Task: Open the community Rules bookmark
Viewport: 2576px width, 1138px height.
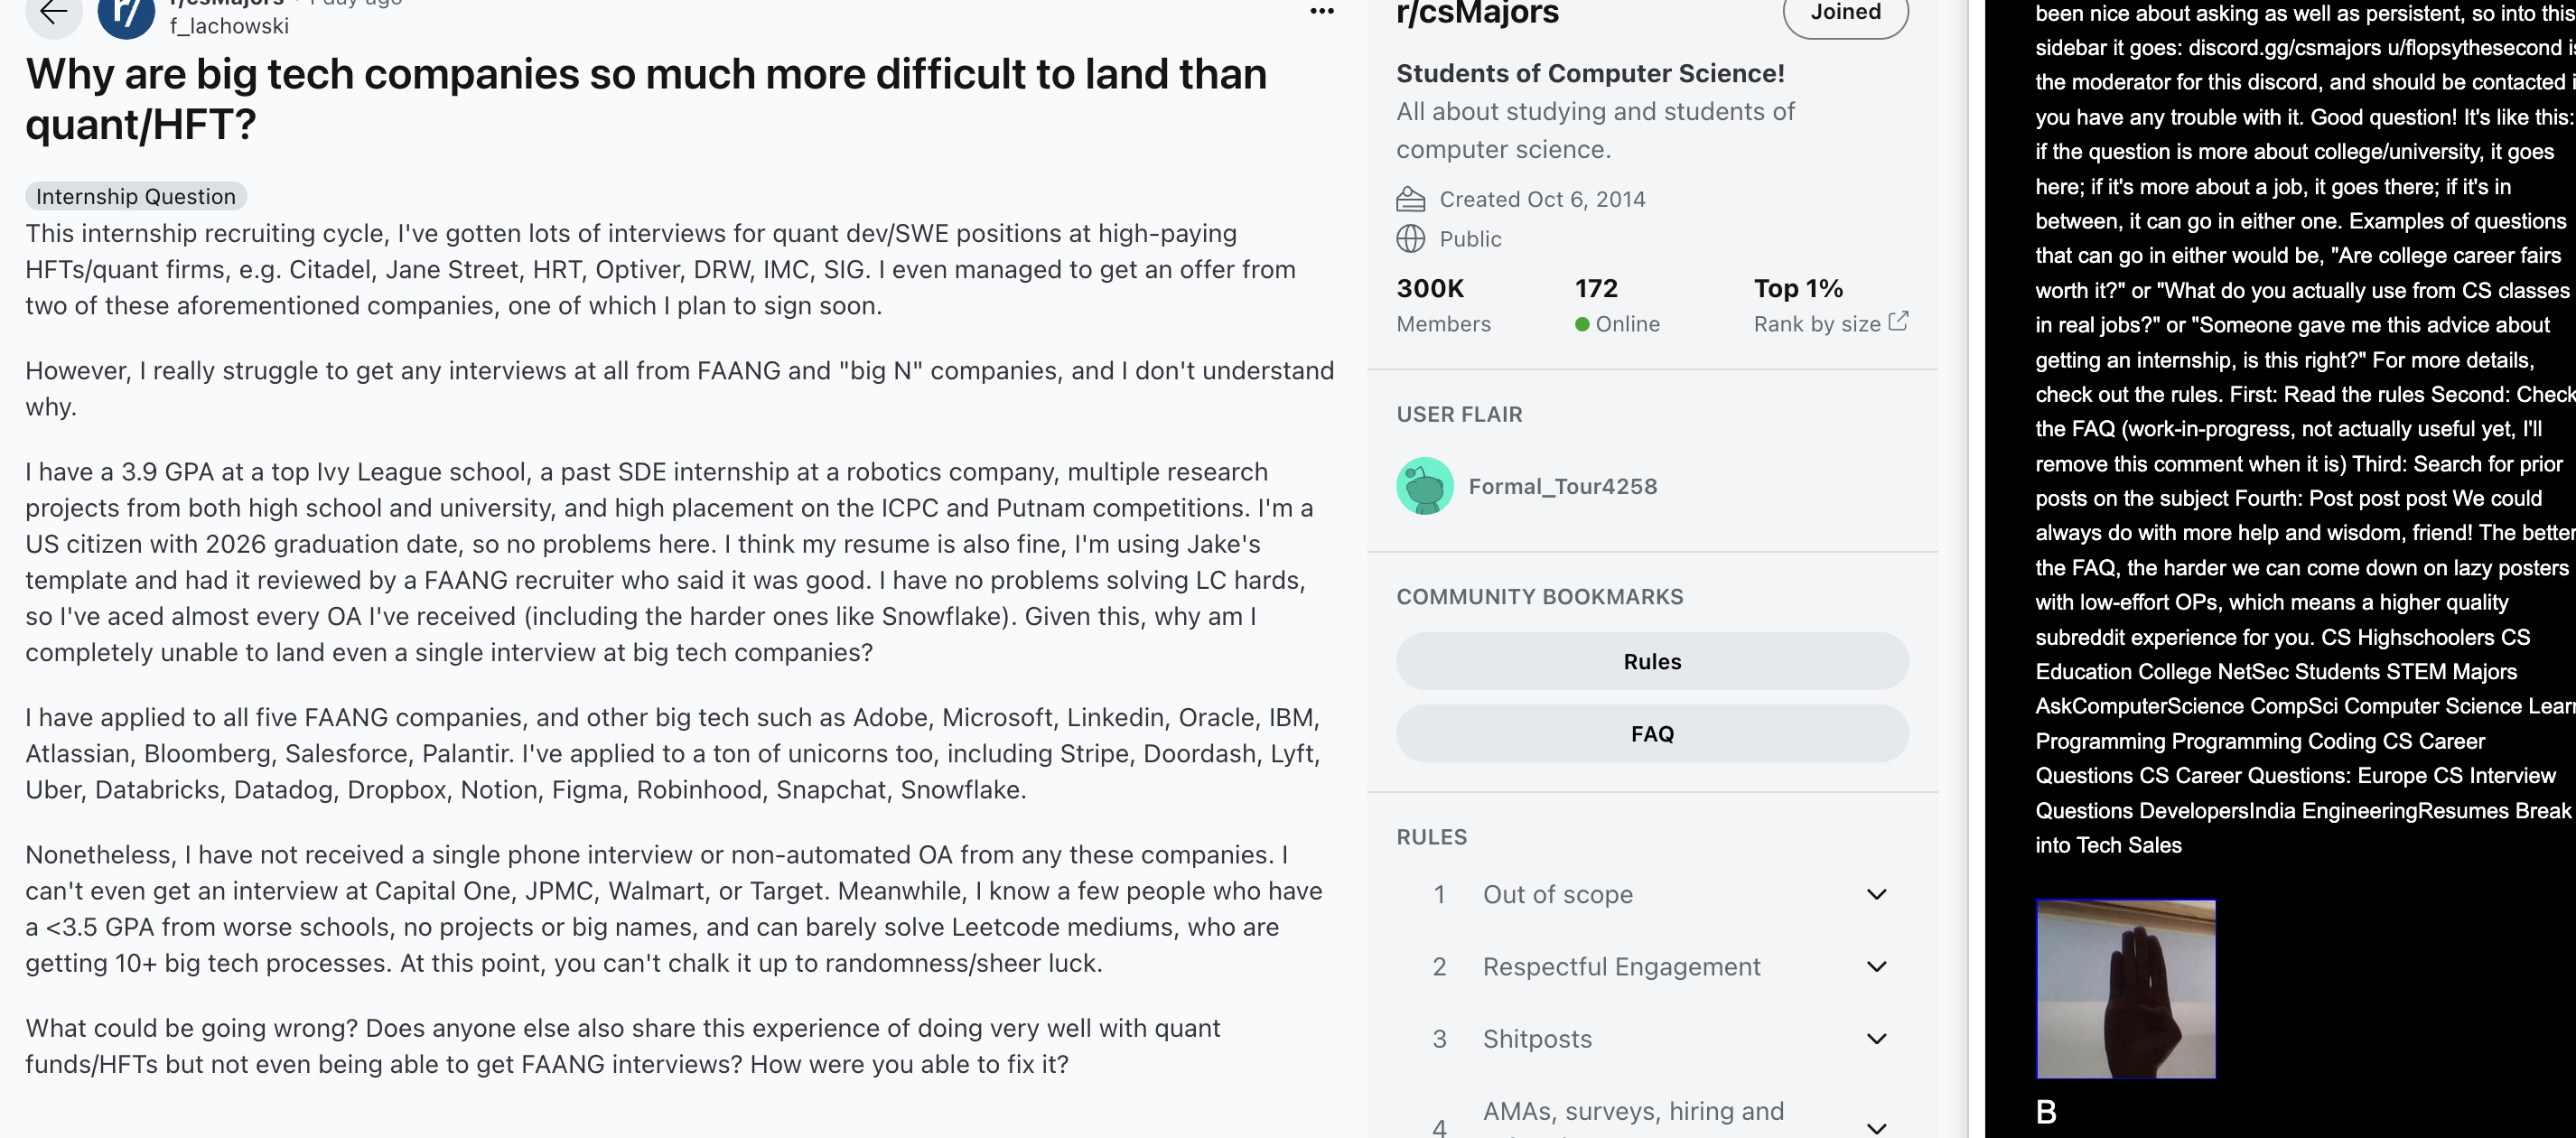Action: (x=1651, y=661)
